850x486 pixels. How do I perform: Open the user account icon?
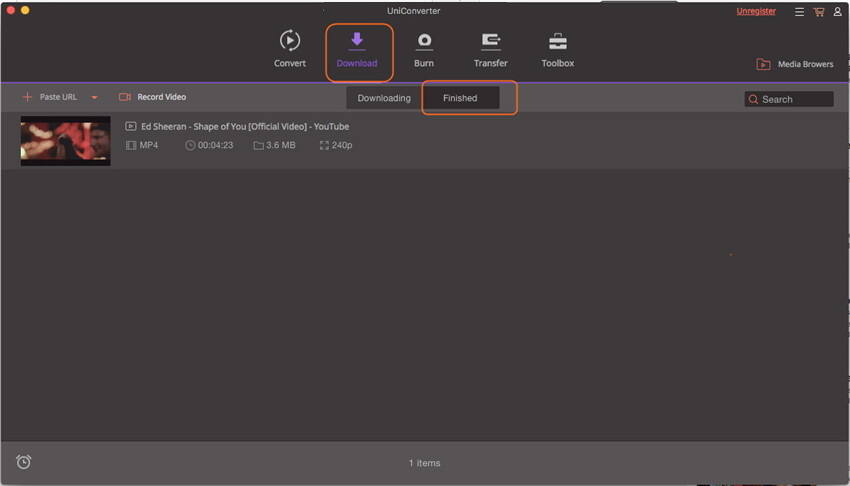click(837, 11)
